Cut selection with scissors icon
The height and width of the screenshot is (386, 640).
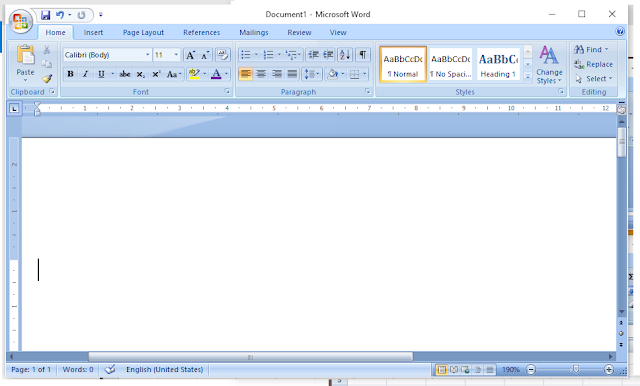click(x=47, y=50)
